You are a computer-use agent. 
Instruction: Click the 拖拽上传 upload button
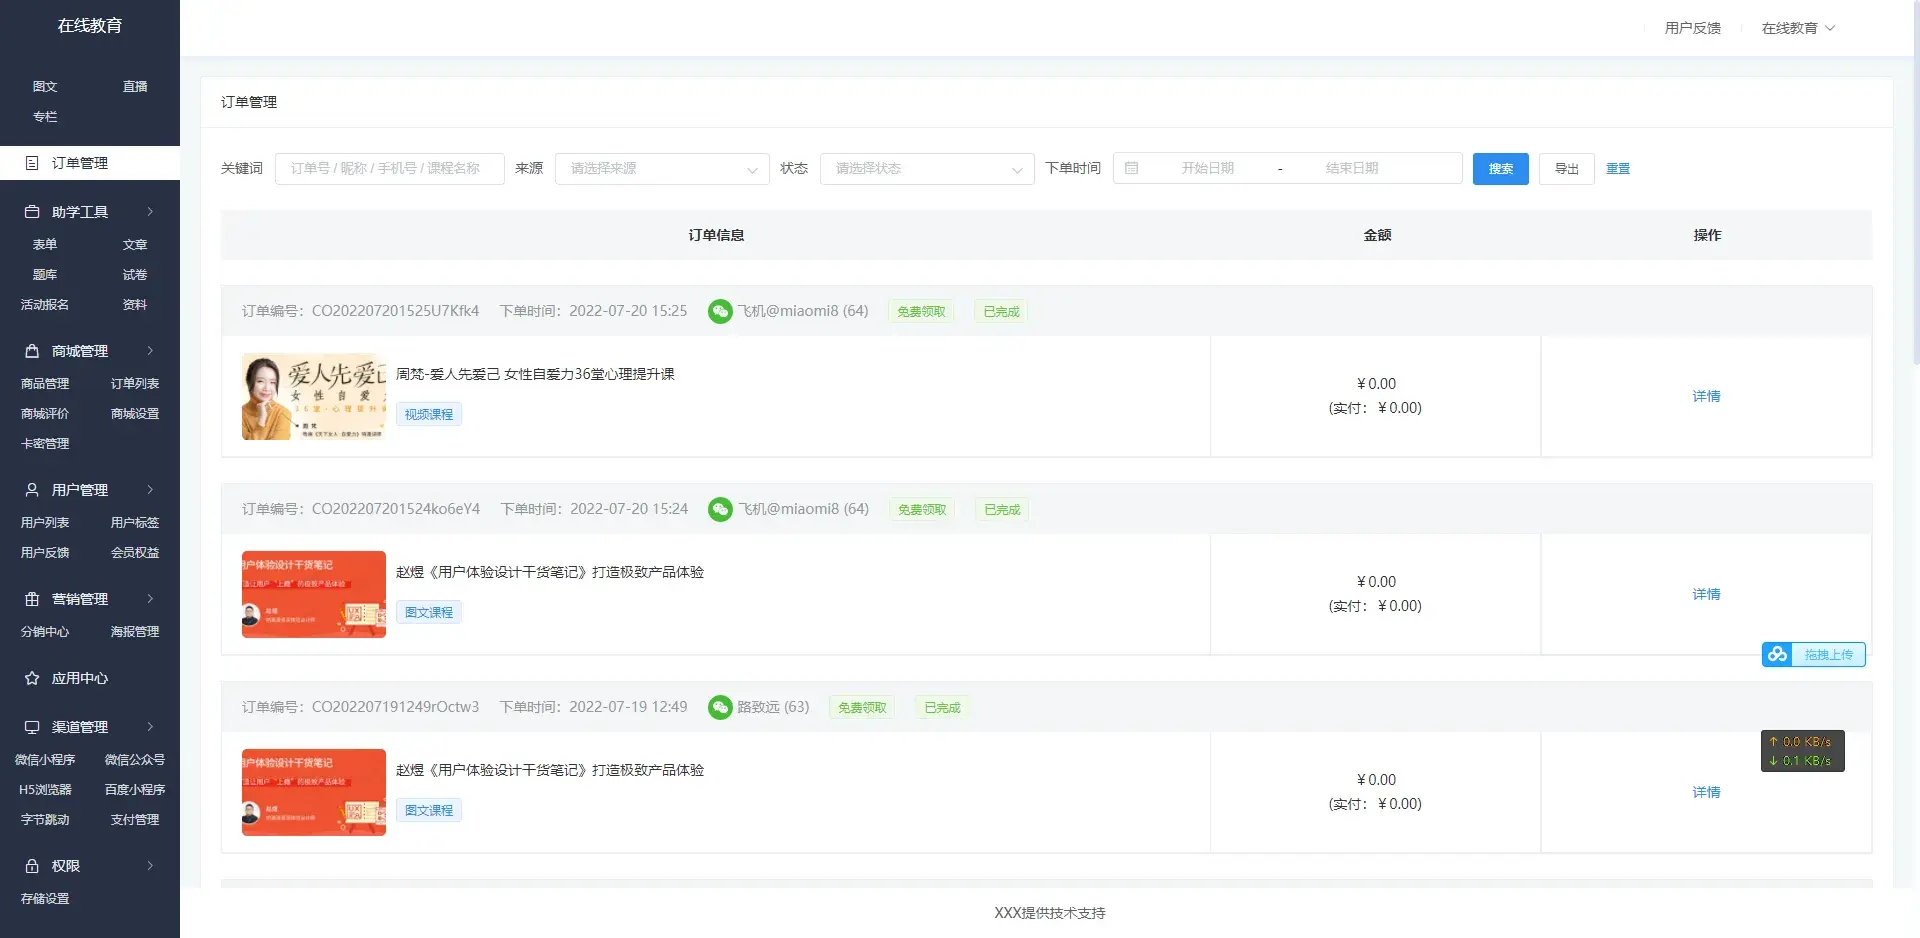pyautogui.click(x=1813, y=654)
